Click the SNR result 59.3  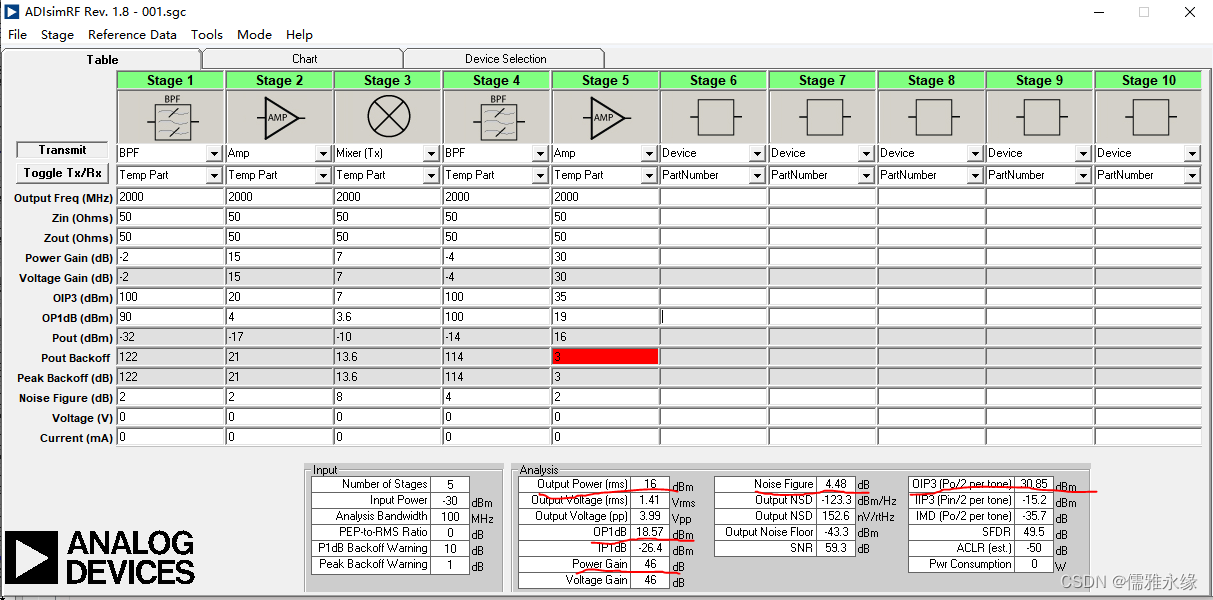coord(836,548)
